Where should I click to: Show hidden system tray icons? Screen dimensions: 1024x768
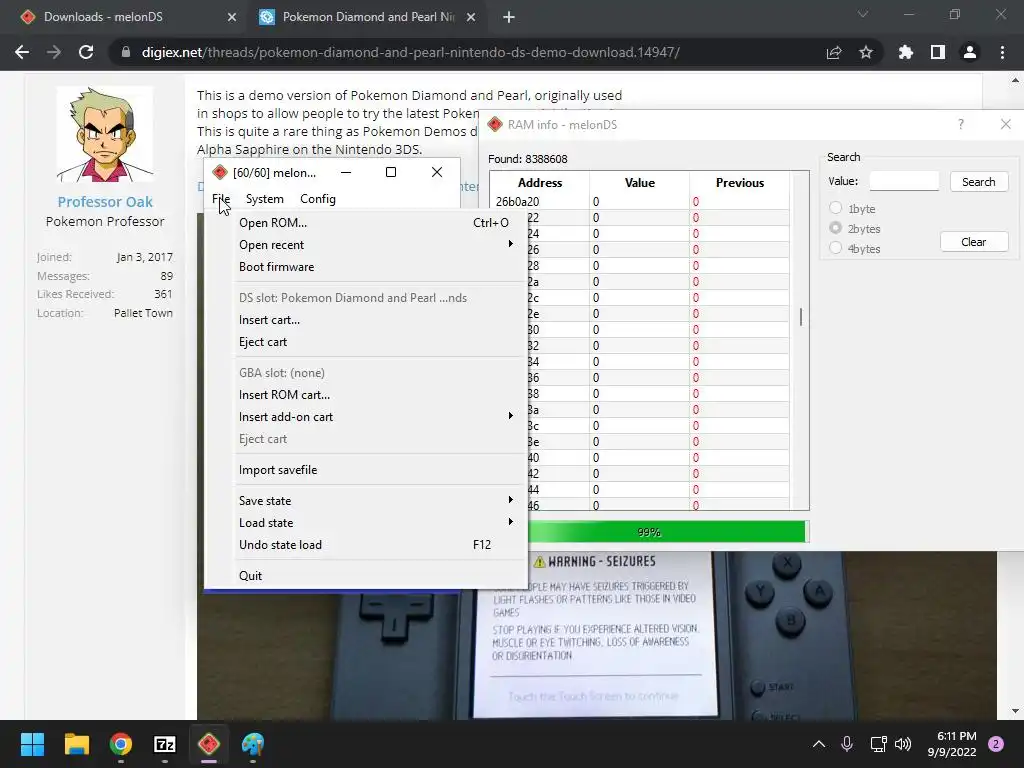click(818, 744)
